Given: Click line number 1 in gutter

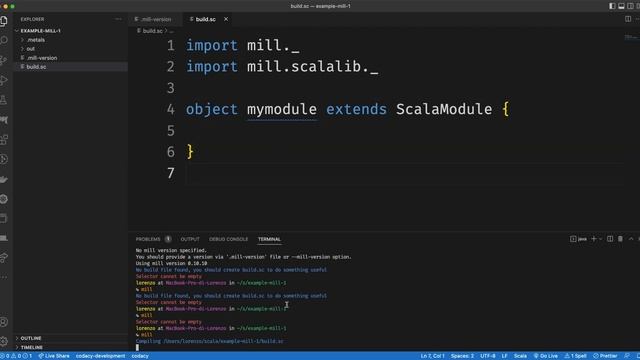Looking at the screenshot, I should coord(170,45).
